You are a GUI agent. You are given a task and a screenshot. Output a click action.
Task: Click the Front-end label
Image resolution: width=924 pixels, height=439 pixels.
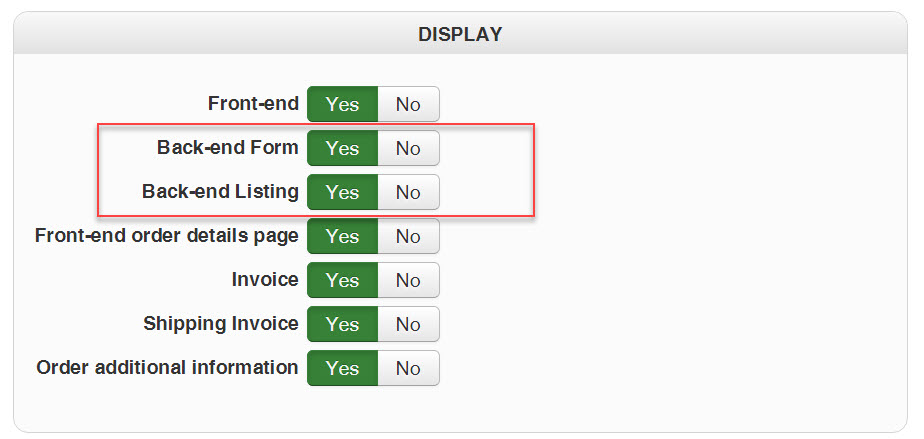253,103
